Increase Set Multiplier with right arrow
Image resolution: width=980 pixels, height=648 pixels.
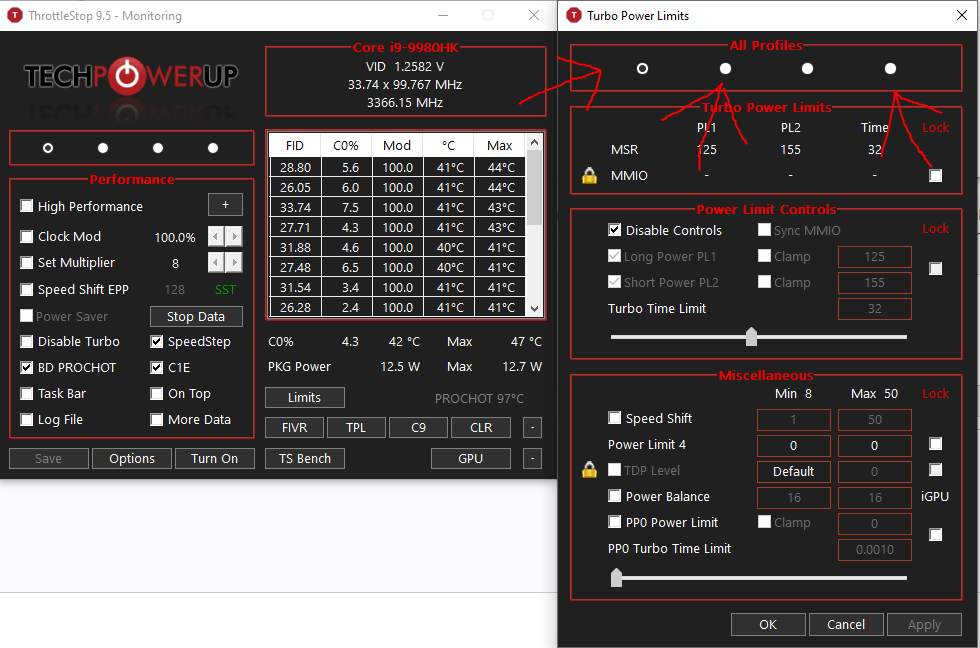[x=234, y=262]
